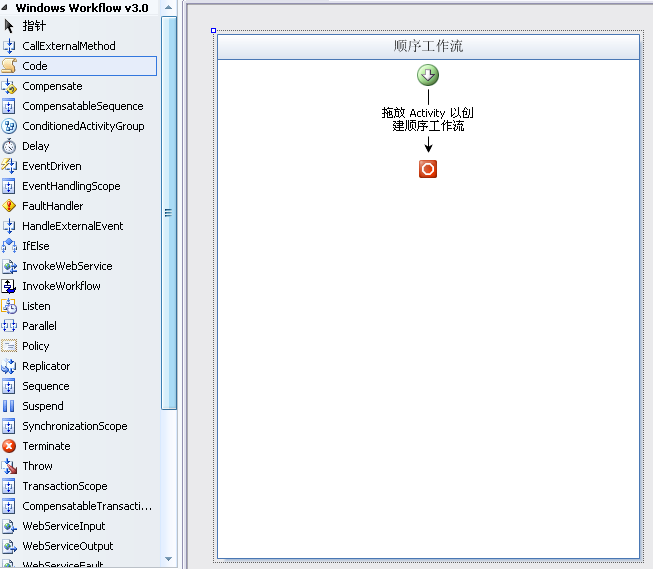Click the toolbox scroll-up arrow
This screenshot has width=653, height=569.
(168, 7)
